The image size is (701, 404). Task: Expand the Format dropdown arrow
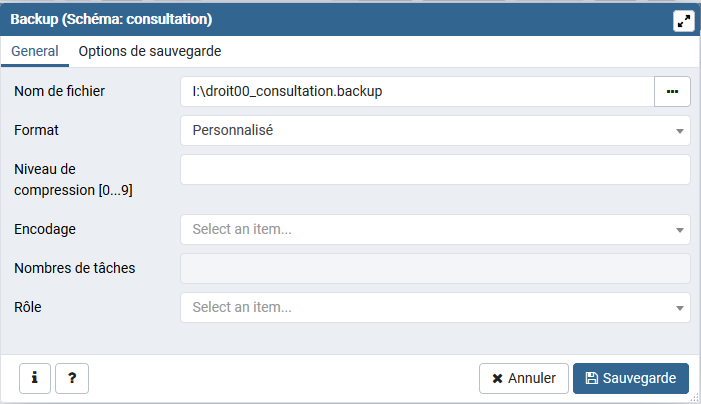click(680, 131)
